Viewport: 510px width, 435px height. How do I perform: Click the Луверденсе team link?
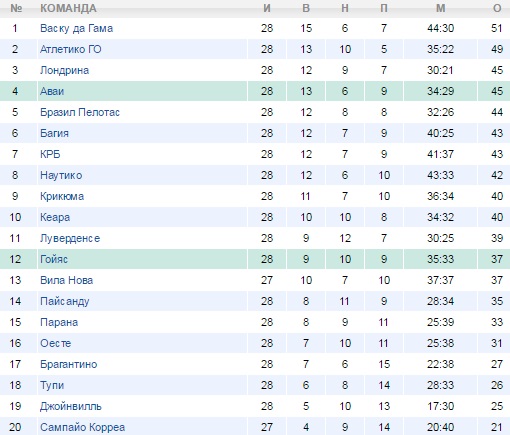pos(70,238)
